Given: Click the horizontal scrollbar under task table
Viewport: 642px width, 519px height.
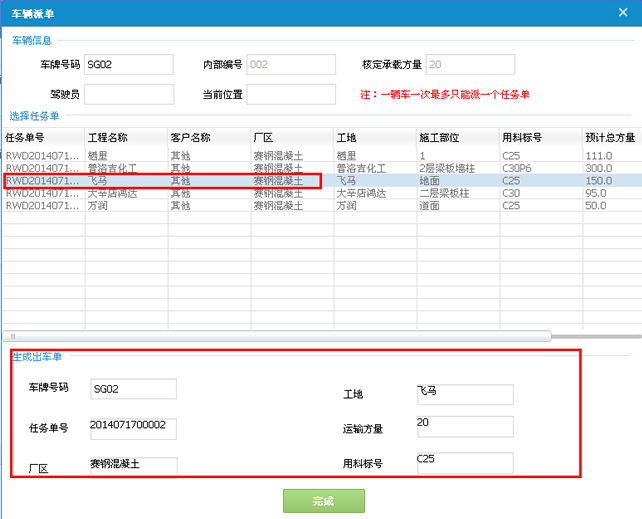Looking at the screenshot, I should point(278,336).
